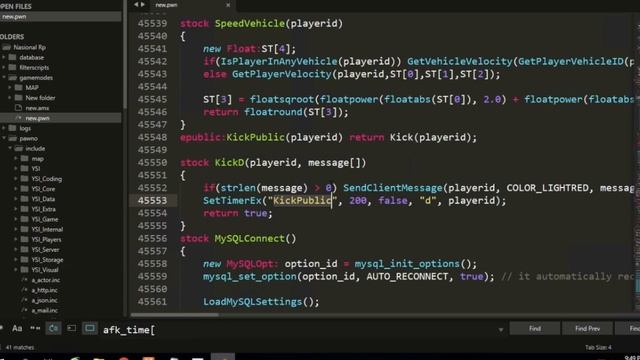Click the logs folder icon
Image resolution: width=640 pixels, height=360 pixels.
tap(12, 128)
